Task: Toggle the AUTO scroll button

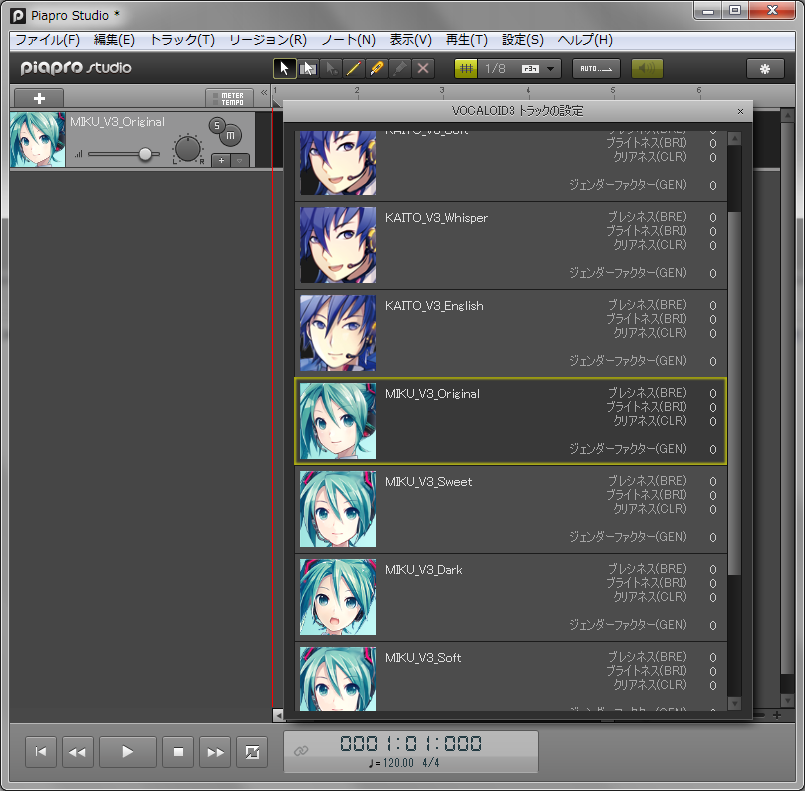Action: pyautogui.click(x=596, y=68)
